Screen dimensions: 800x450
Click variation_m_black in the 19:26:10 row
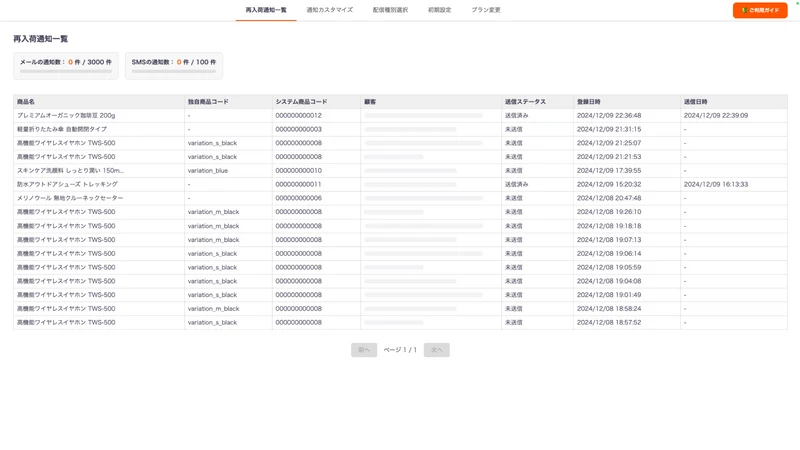(213, 212)
